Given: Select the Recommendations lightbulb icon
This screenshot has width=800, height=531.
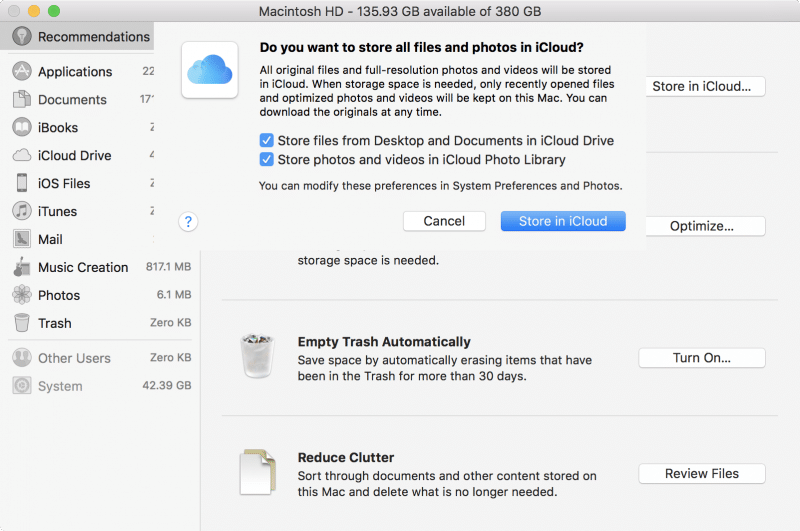Looking at the screenshot, I should click(x=21, y=36).
